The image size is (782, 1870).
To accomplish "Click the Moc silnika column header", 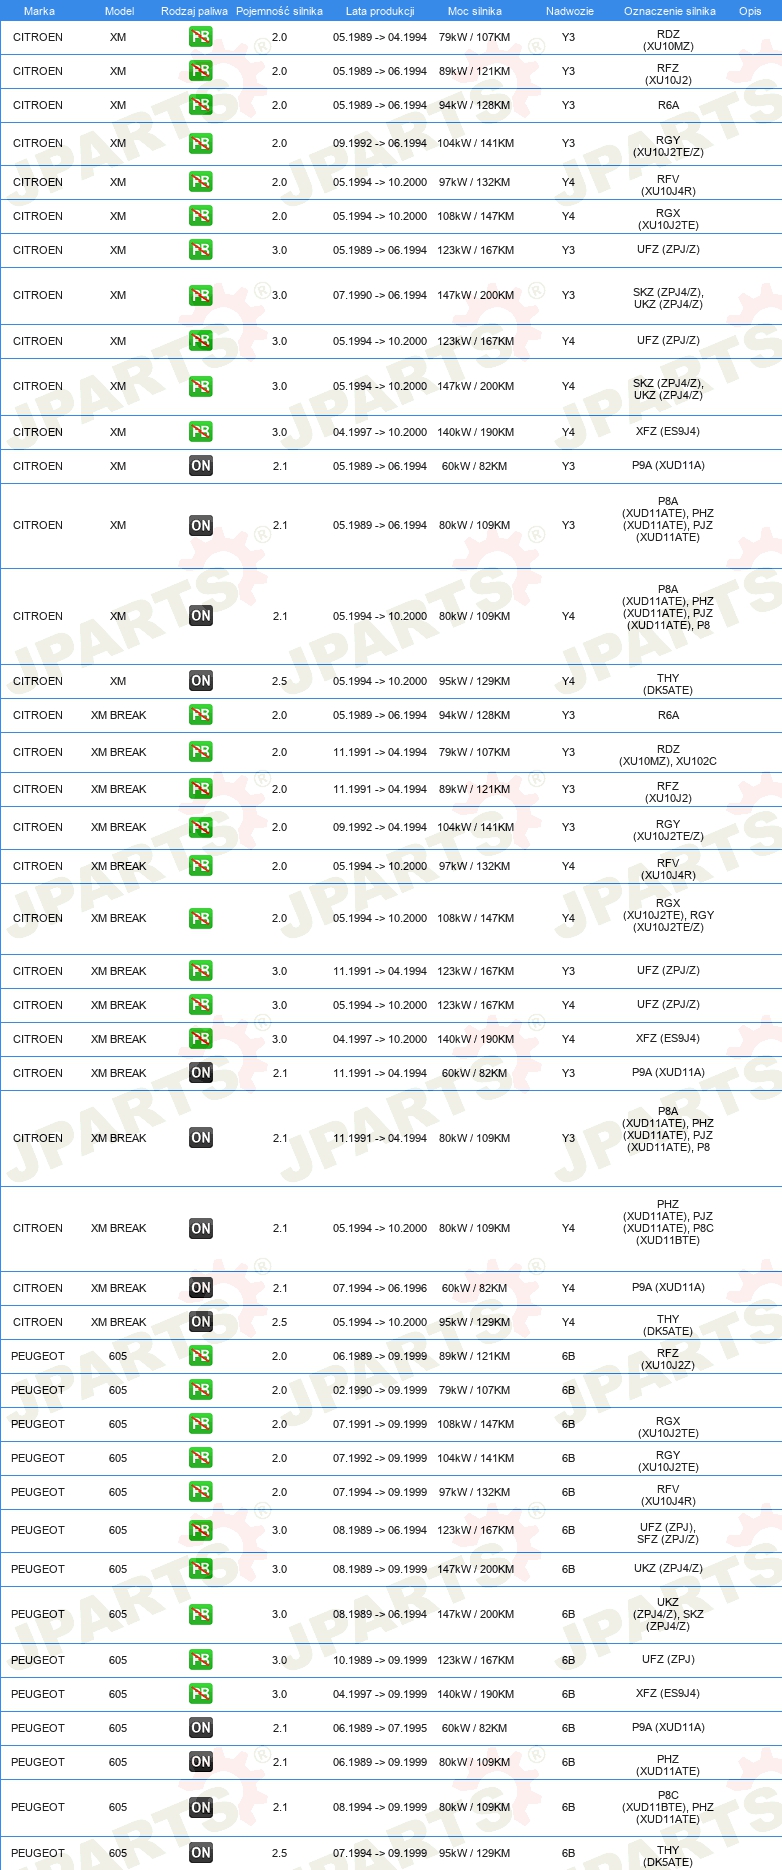I will (x=475, y=11).
